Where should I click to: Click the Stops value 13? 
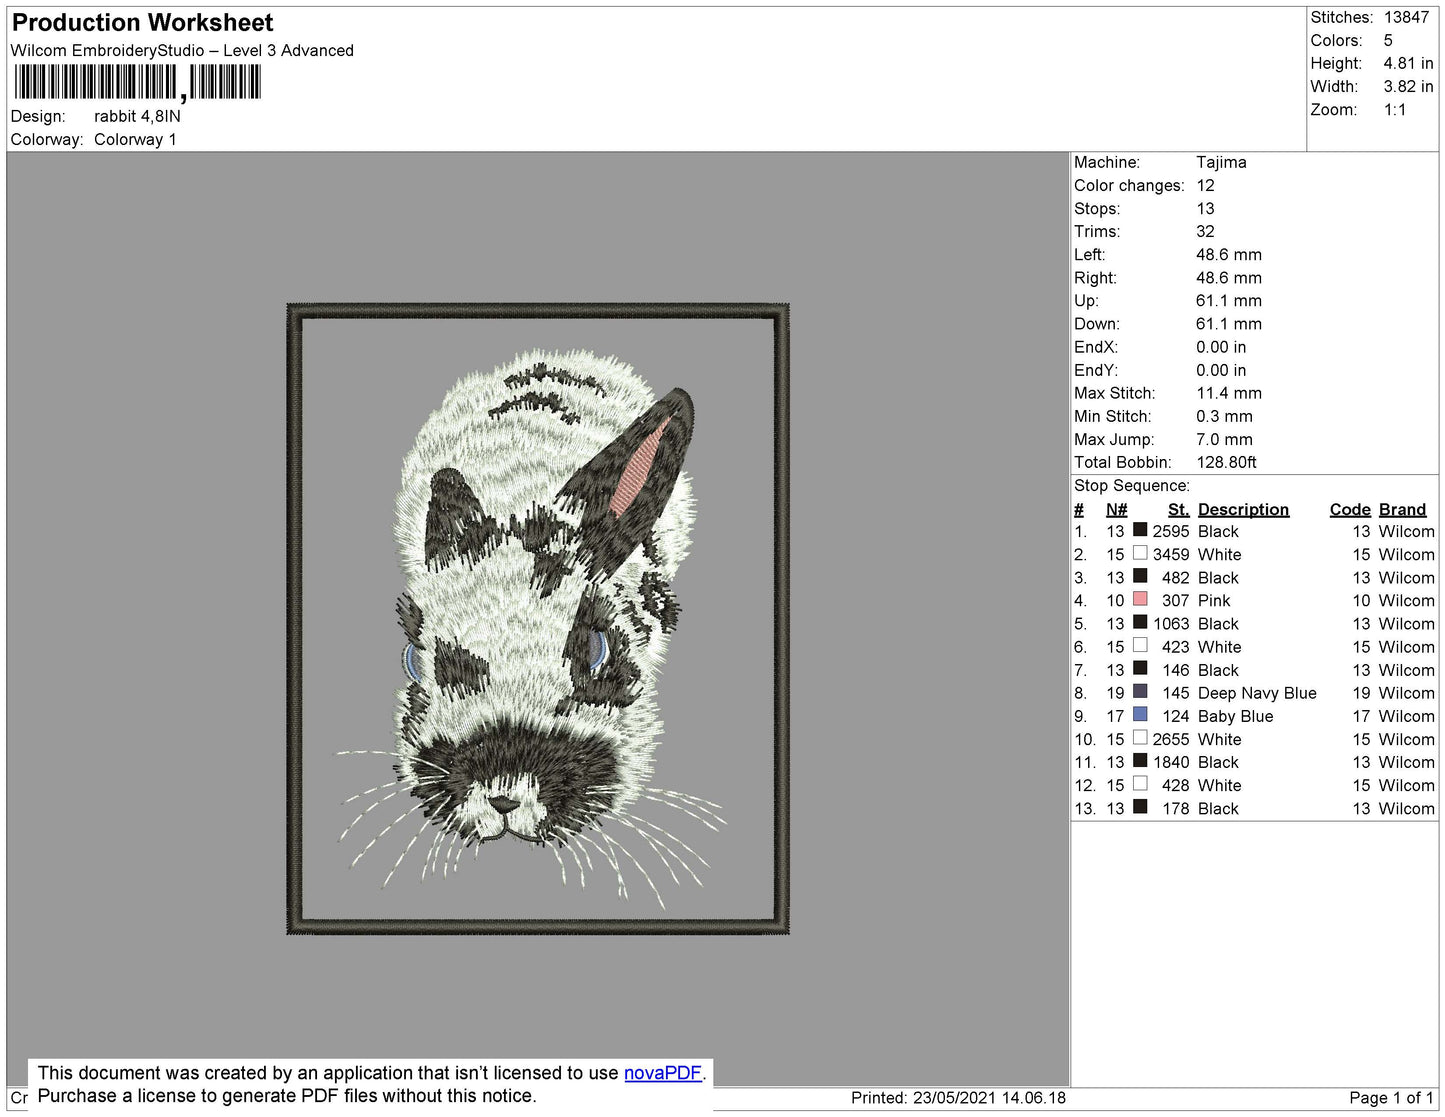click(1205, 208)
